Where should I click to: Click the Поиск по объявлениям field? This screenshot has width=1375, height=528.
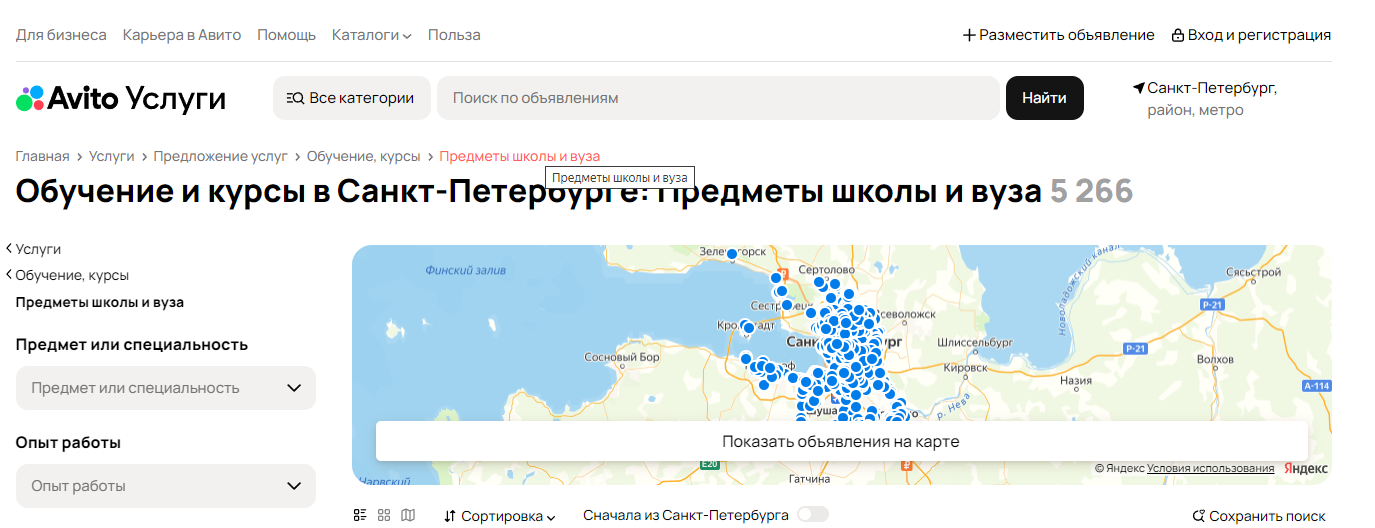pyautogui.click(x=718, y=98)
